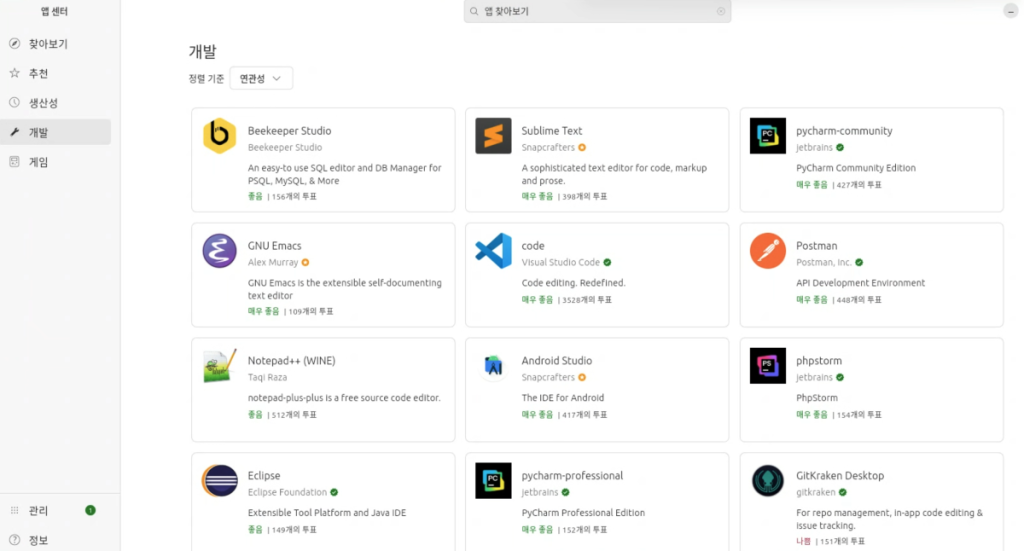This screenshot has height=551, width=1024.
Task: Click the grid icon beside 관리
Action: (14, 510)
